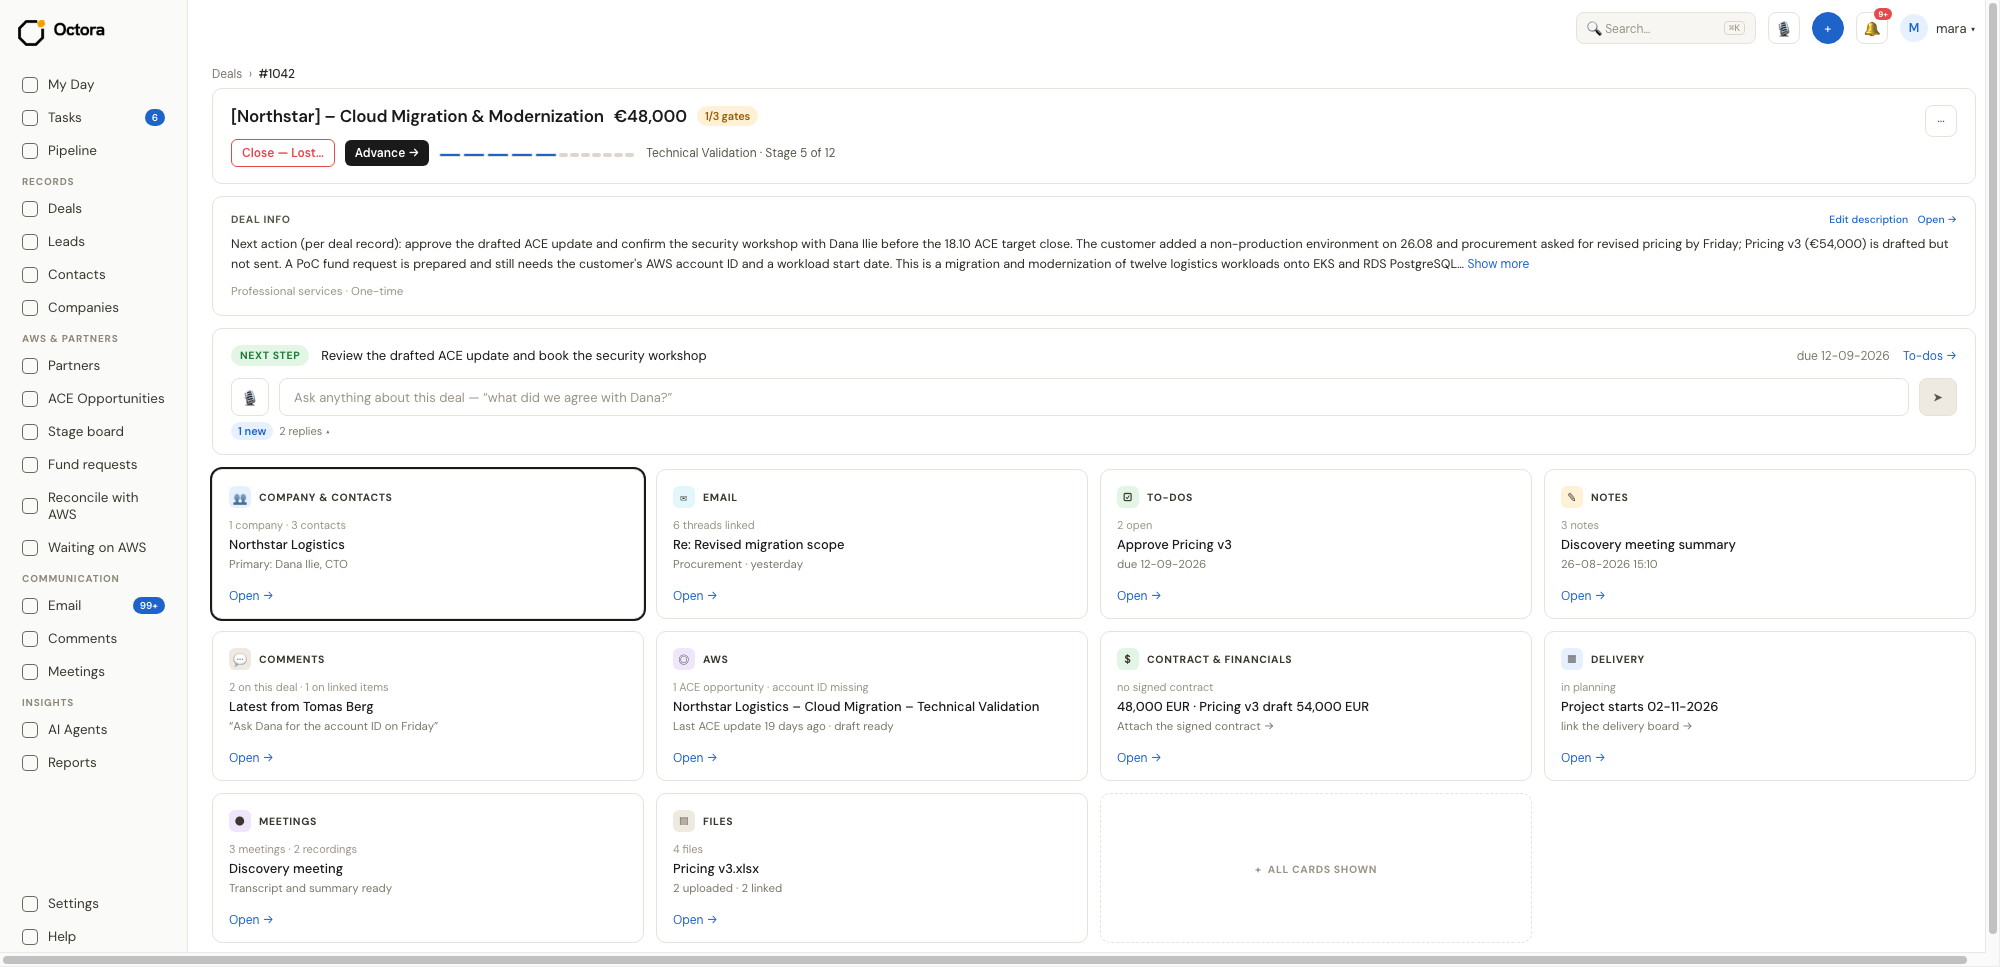The image size is (2000, 967).
Task: Click the AWS card icon
Action: pos(684,660)
